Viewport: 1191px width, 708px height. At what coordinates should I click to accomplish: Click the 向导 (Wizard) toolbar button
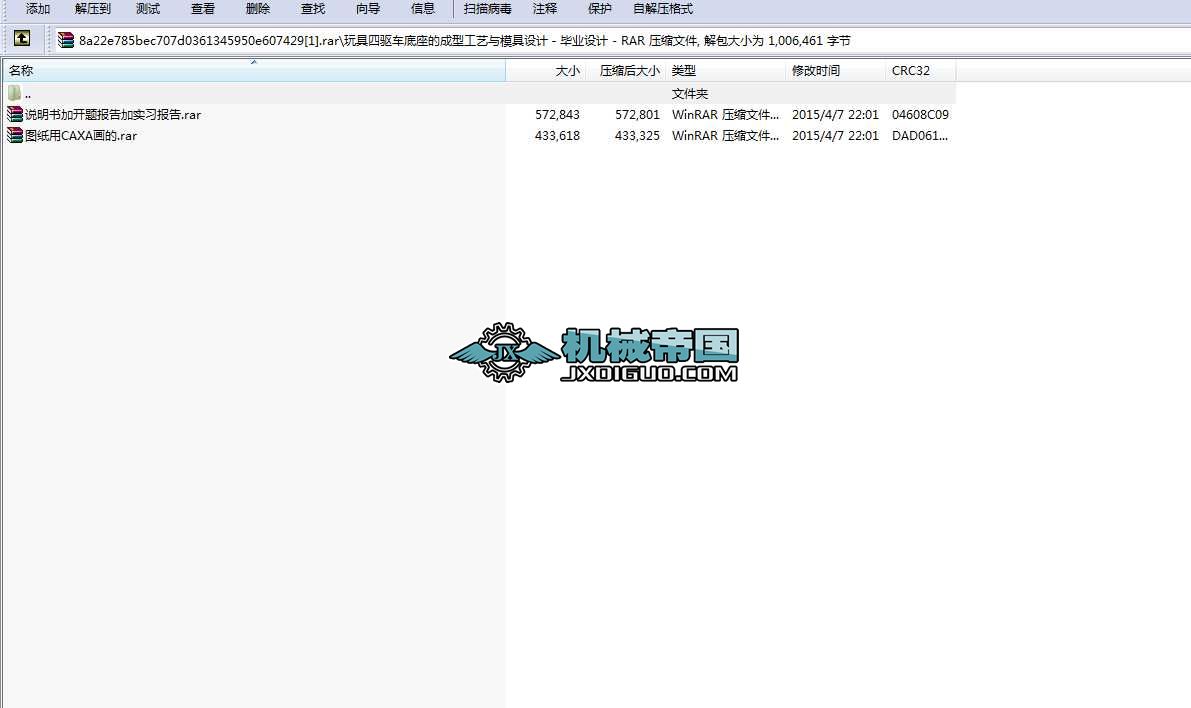(368, 9)
